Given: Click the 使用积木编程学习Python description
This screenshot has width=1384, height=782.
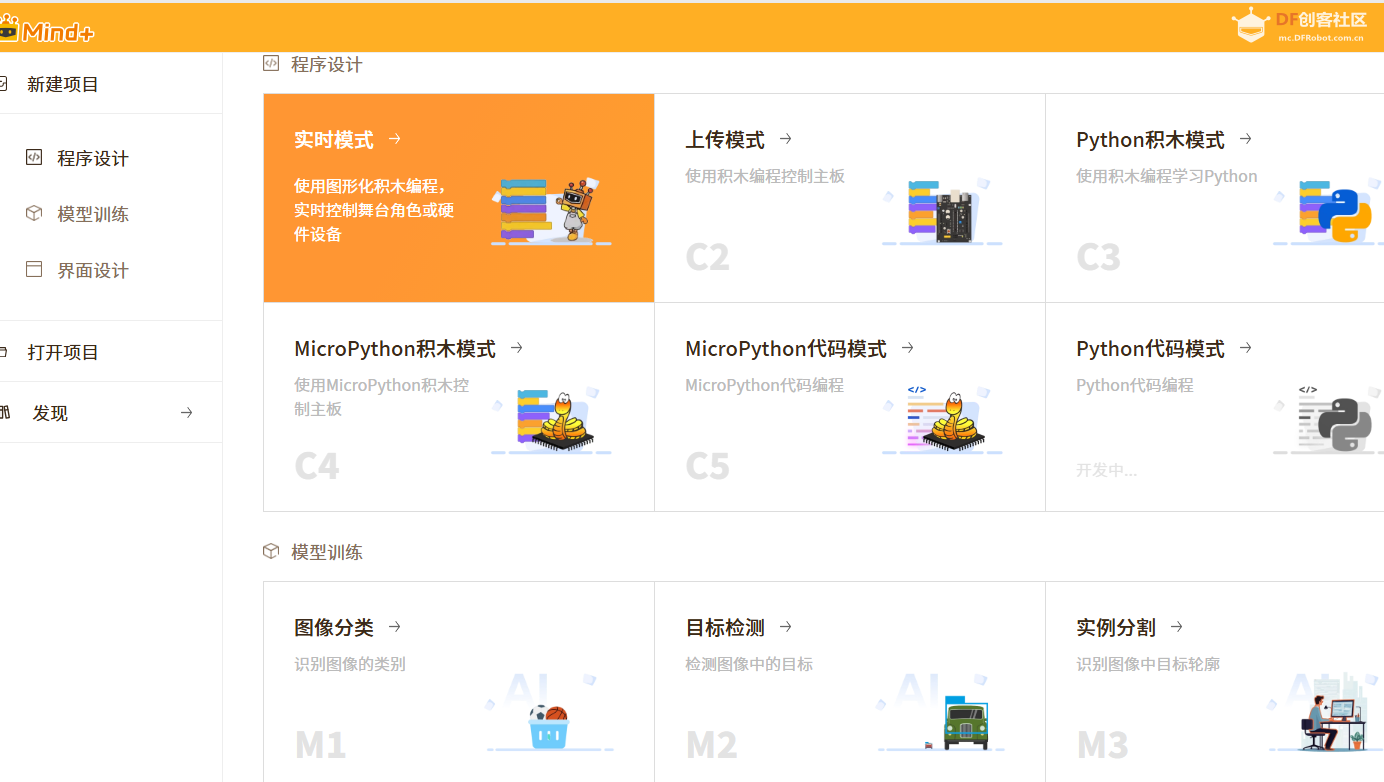Looking at the screenshot, I should click(1167, 176).
